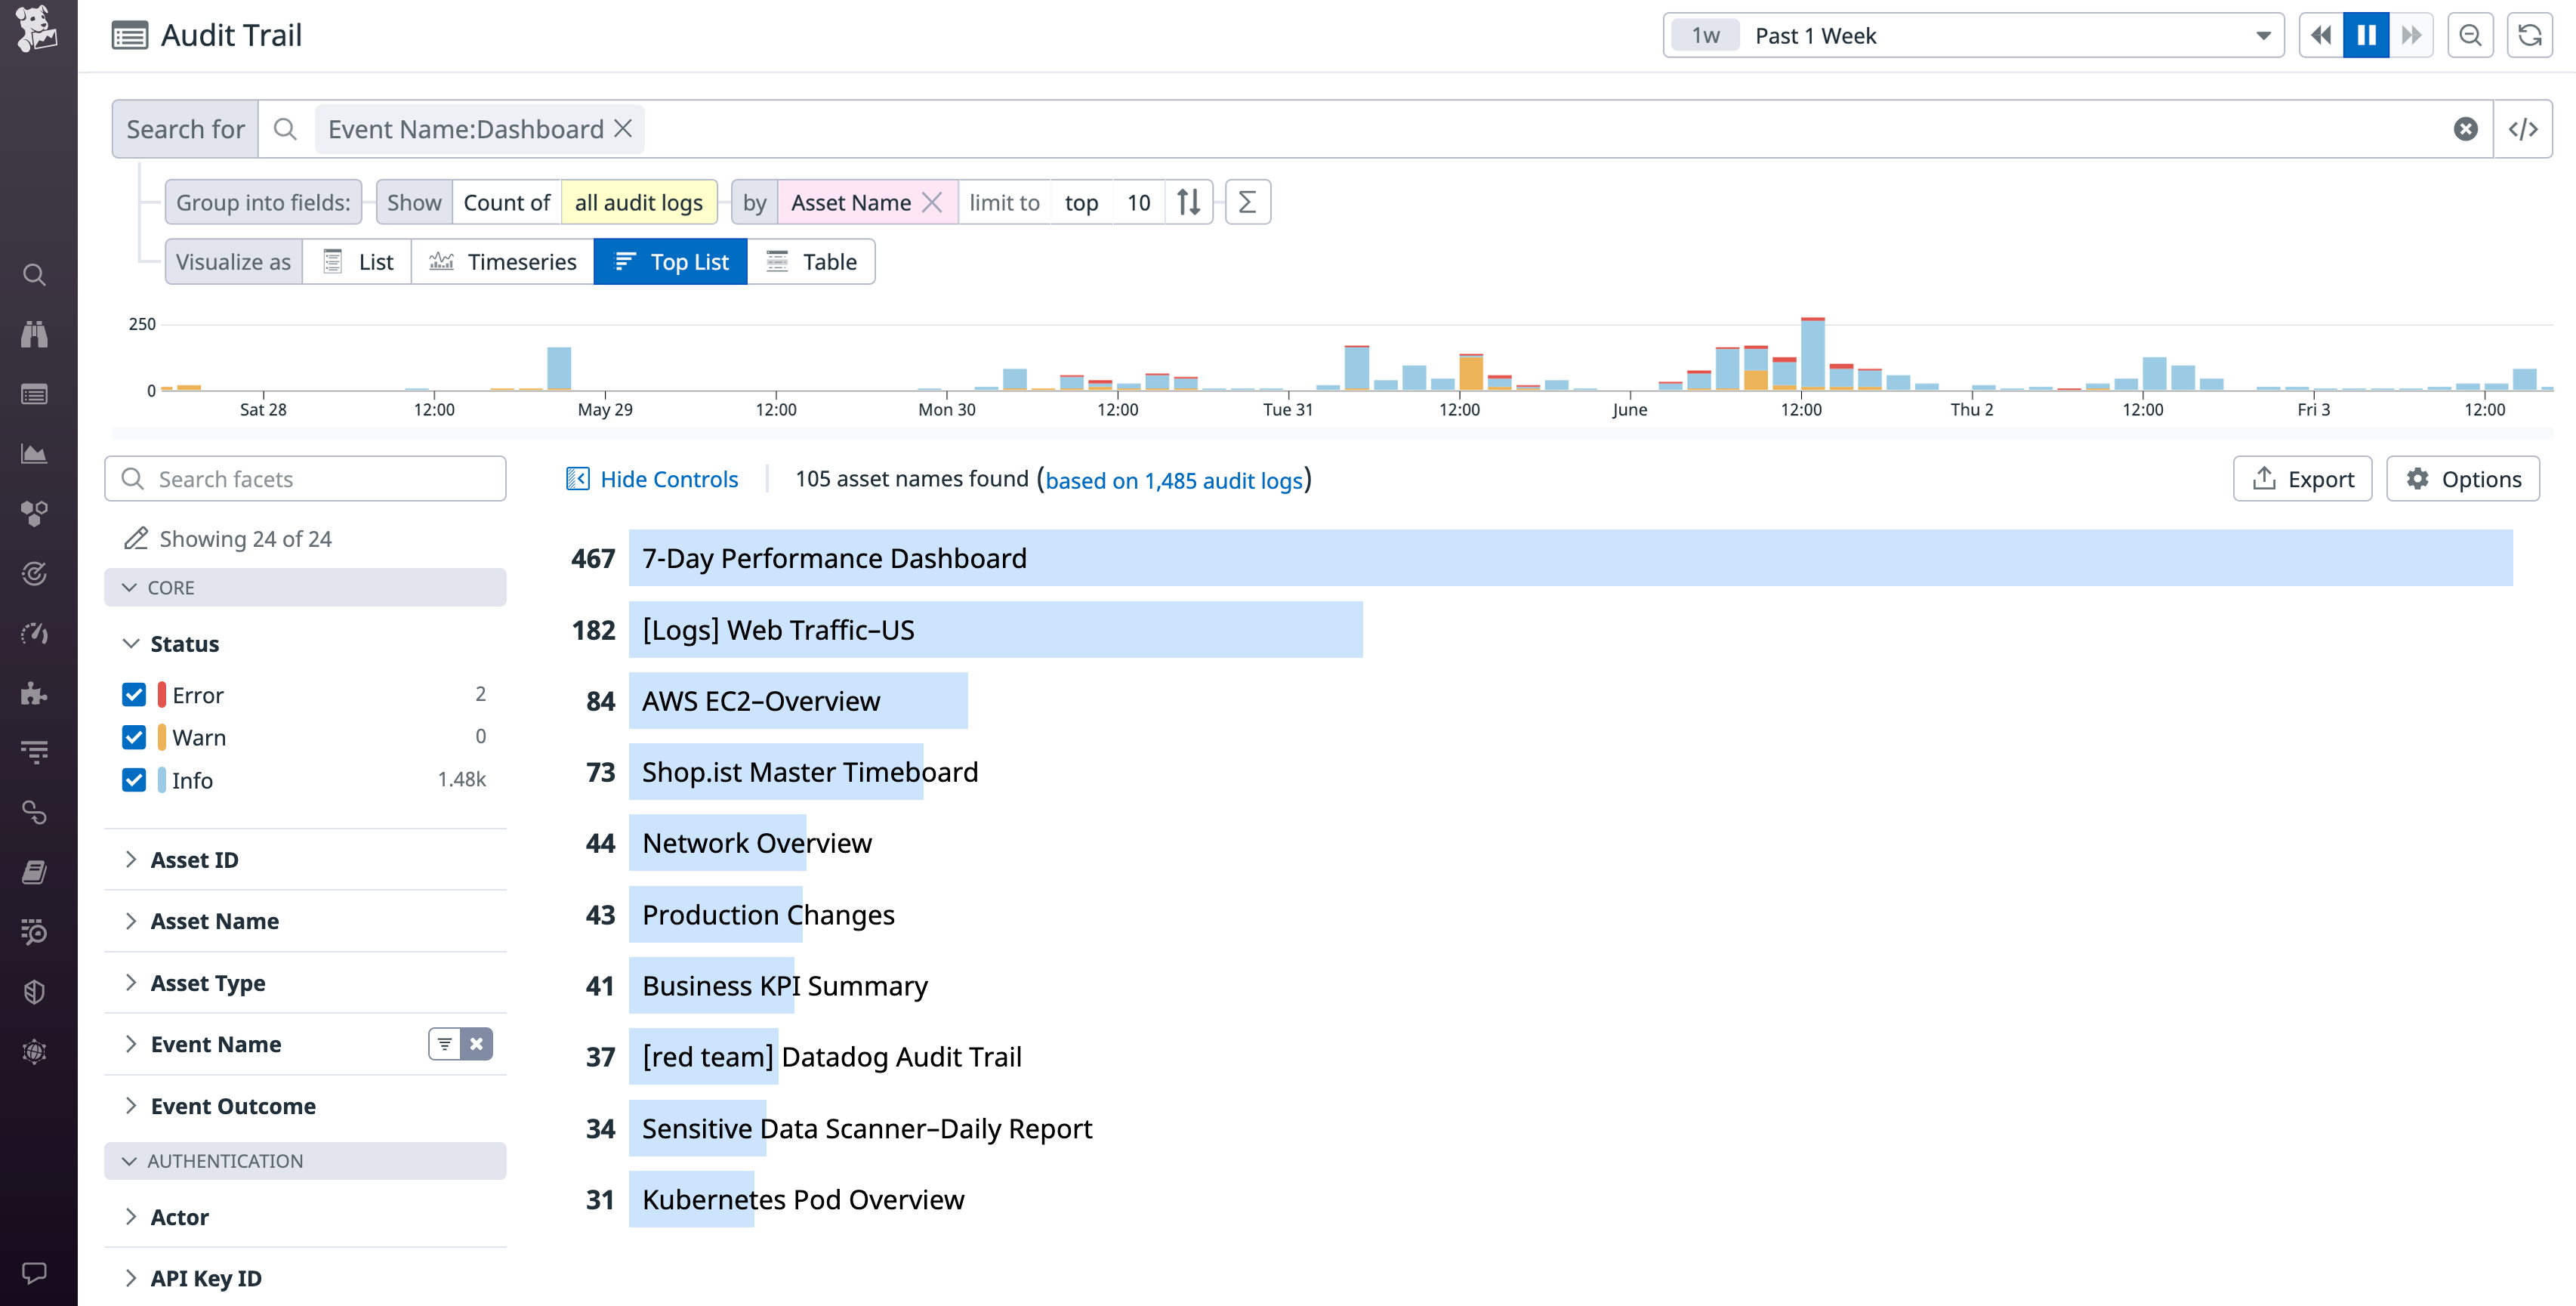Refresh results using the circular refresh icon
Image resolution: width=2576 pixels, height=1306 pixels.
pyautogui.click(x=2531, y=35)
